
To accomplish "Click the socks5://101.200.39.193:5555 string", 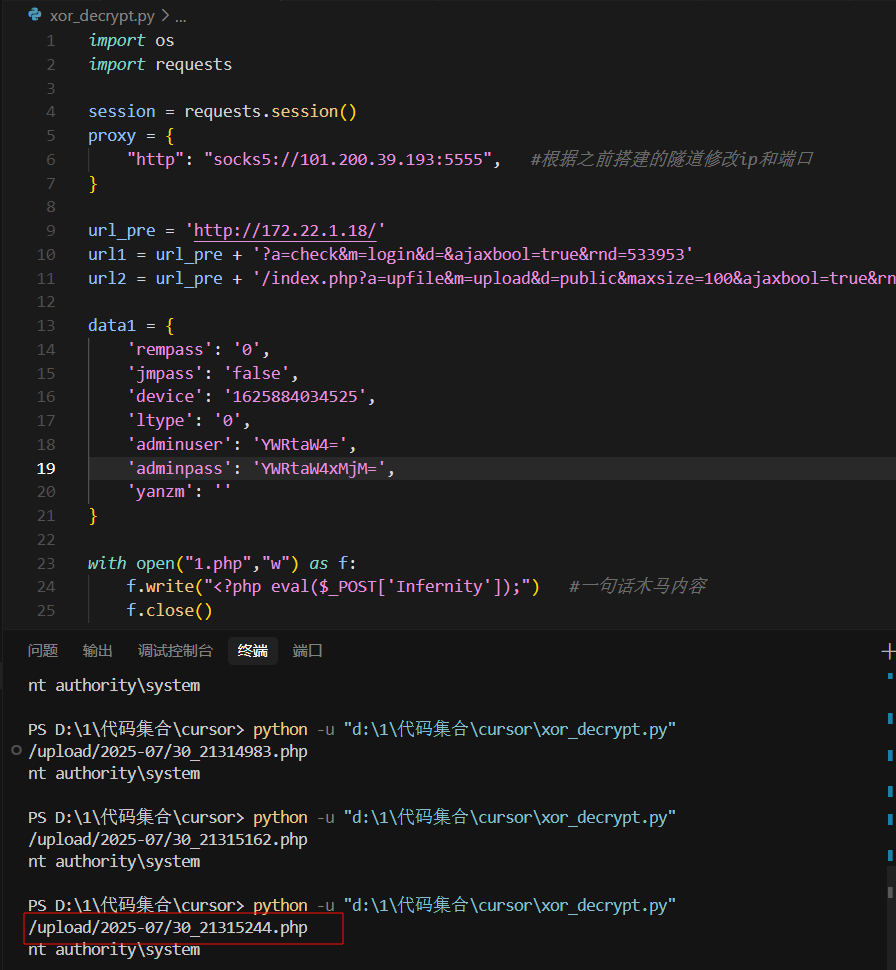I will (348, 160).
